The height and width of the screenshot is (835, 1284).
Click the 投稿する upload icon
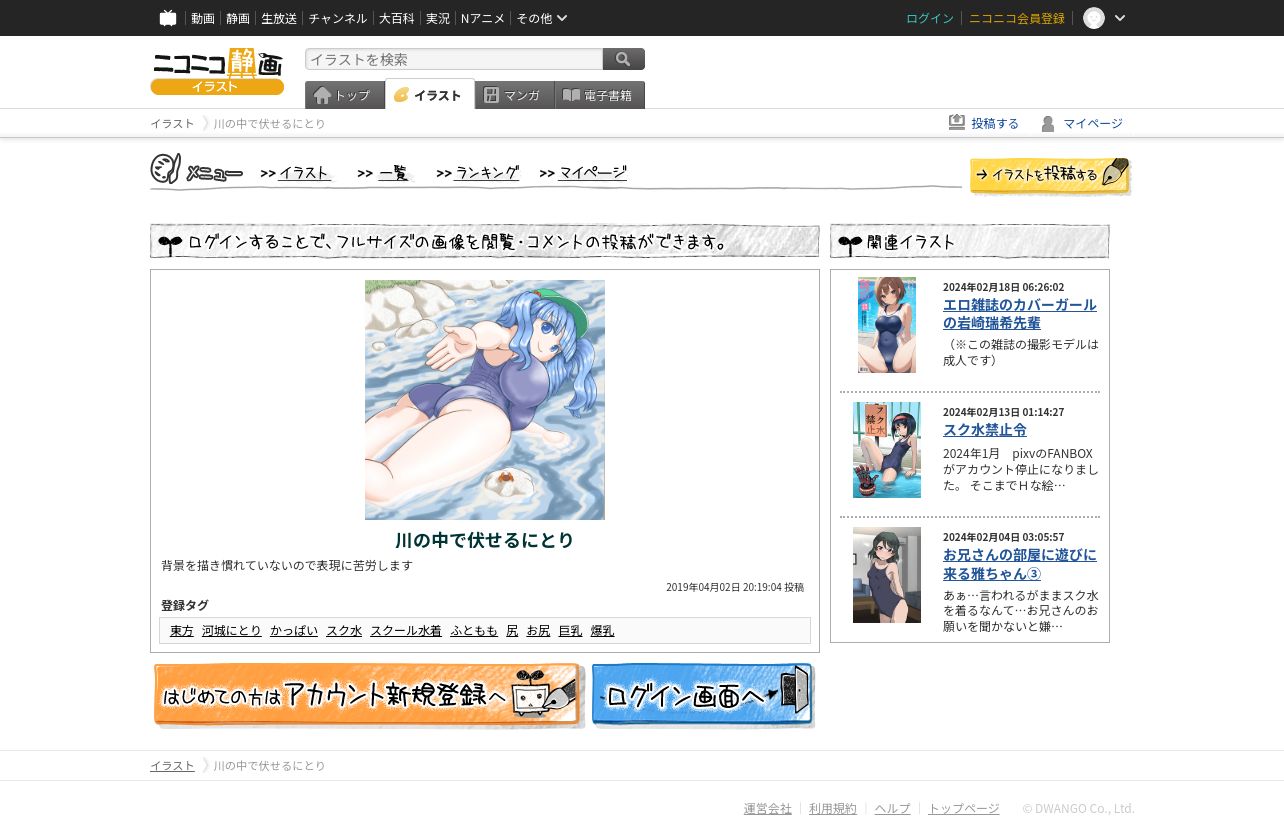[x=957, y=122]
